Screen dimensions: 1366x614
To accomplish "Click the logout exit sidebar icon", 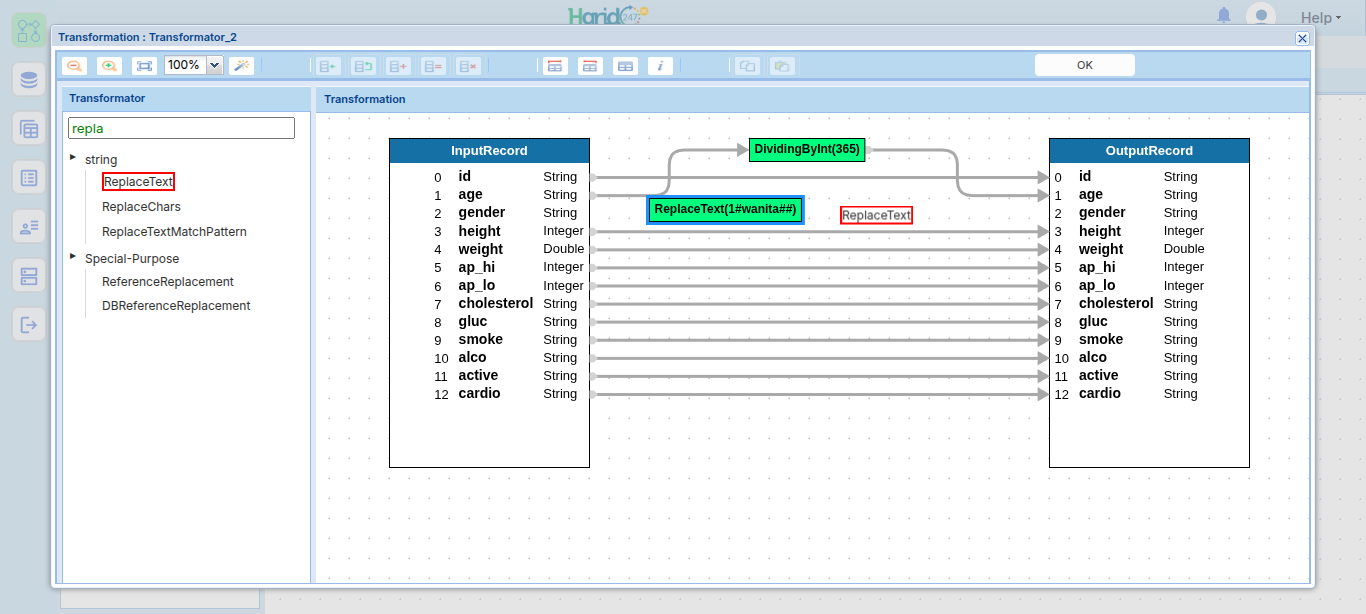I will pyautogui.click(x=29, y=324).
